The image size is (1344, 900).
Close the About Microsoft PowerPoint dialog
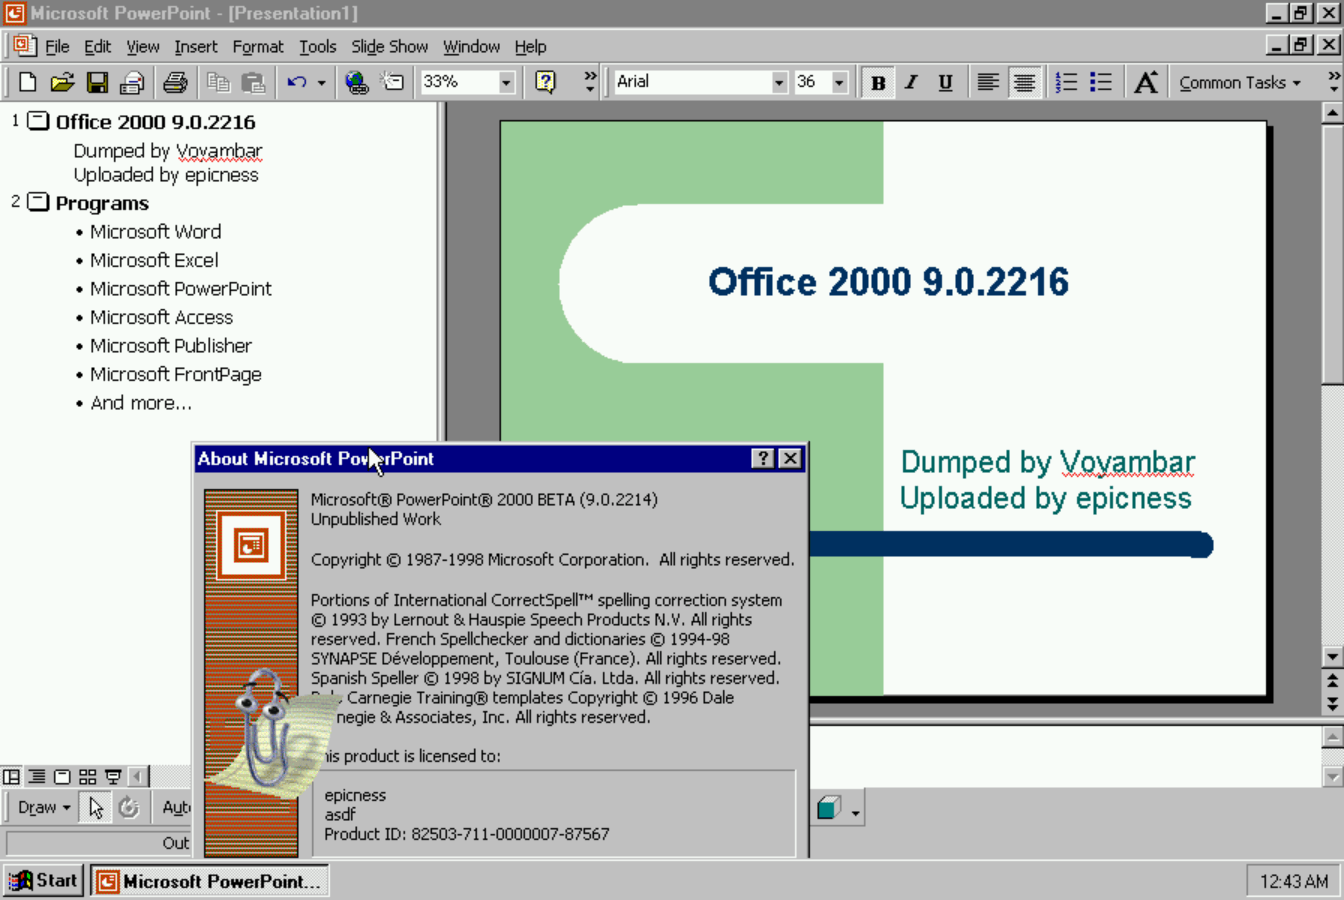pos(790,458)
